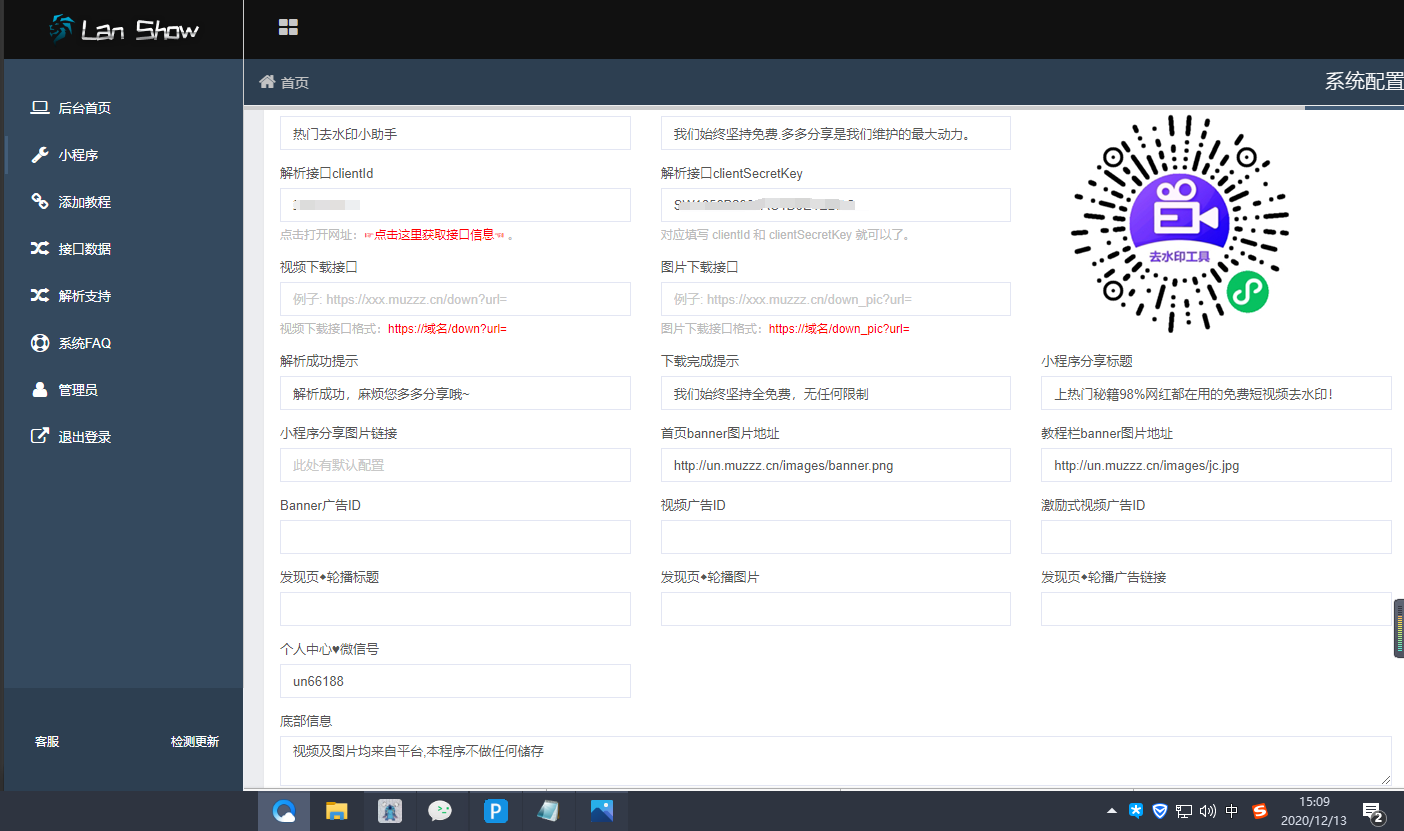Click the Sogou input method tray icon
Screen dimensions: 1404x831
(1260, 811)
